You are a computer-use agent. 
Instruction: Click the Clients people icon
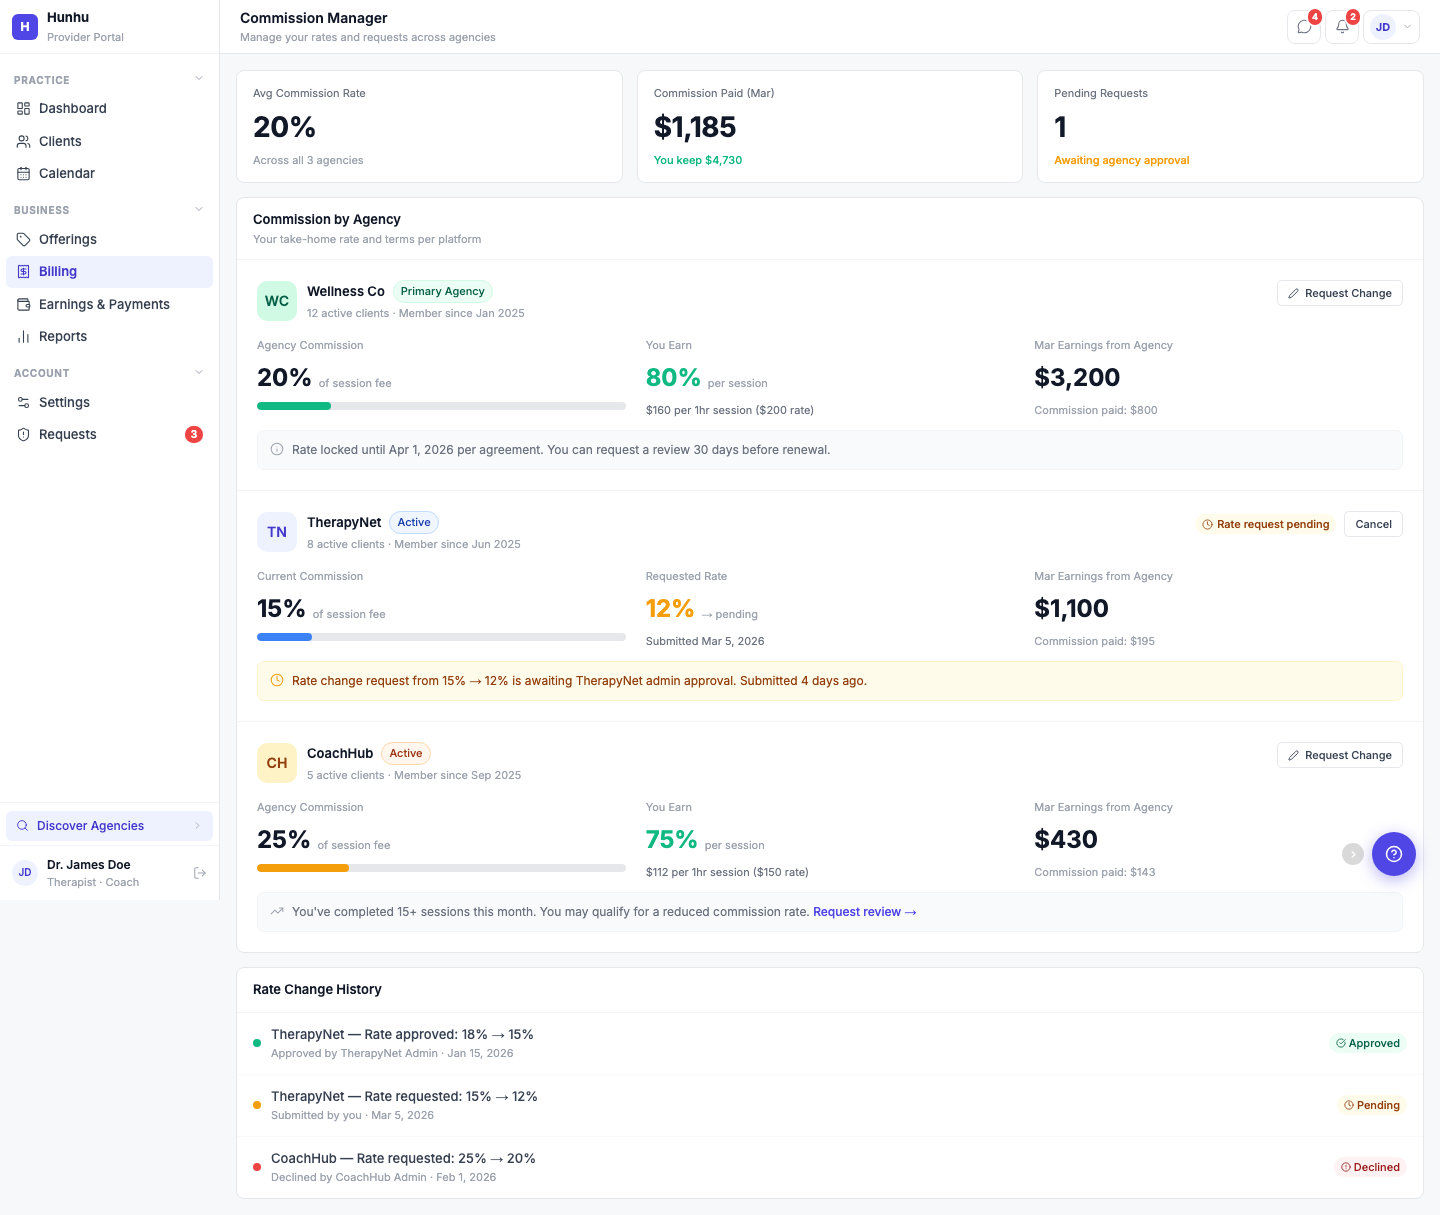(24, 141)
